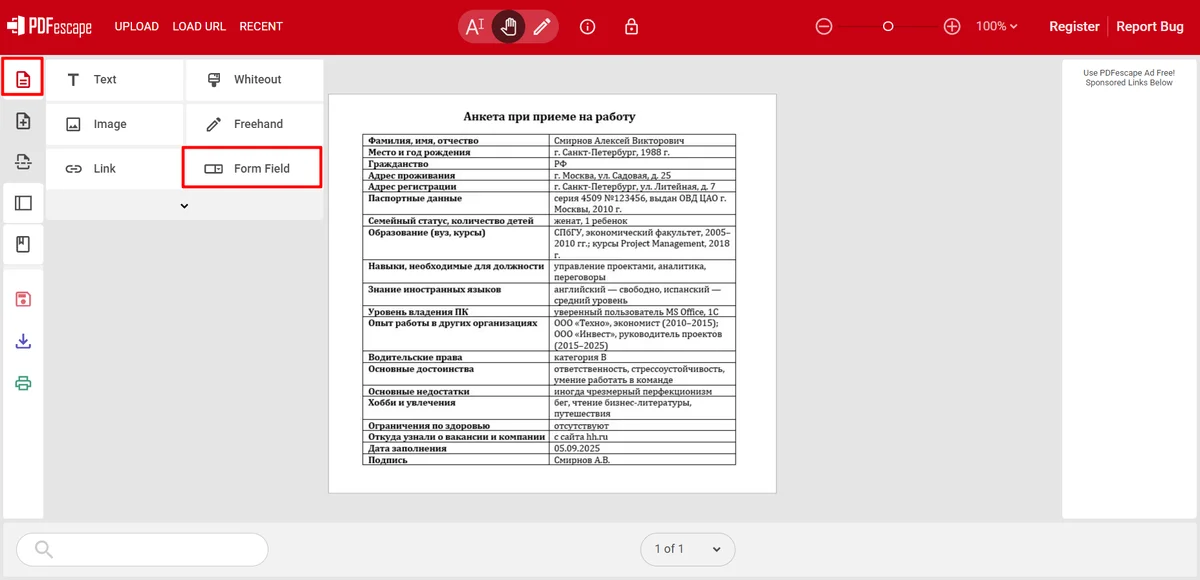Open the page selector '1 of 1'
The image size is (1200, 580).
[687, 549]
